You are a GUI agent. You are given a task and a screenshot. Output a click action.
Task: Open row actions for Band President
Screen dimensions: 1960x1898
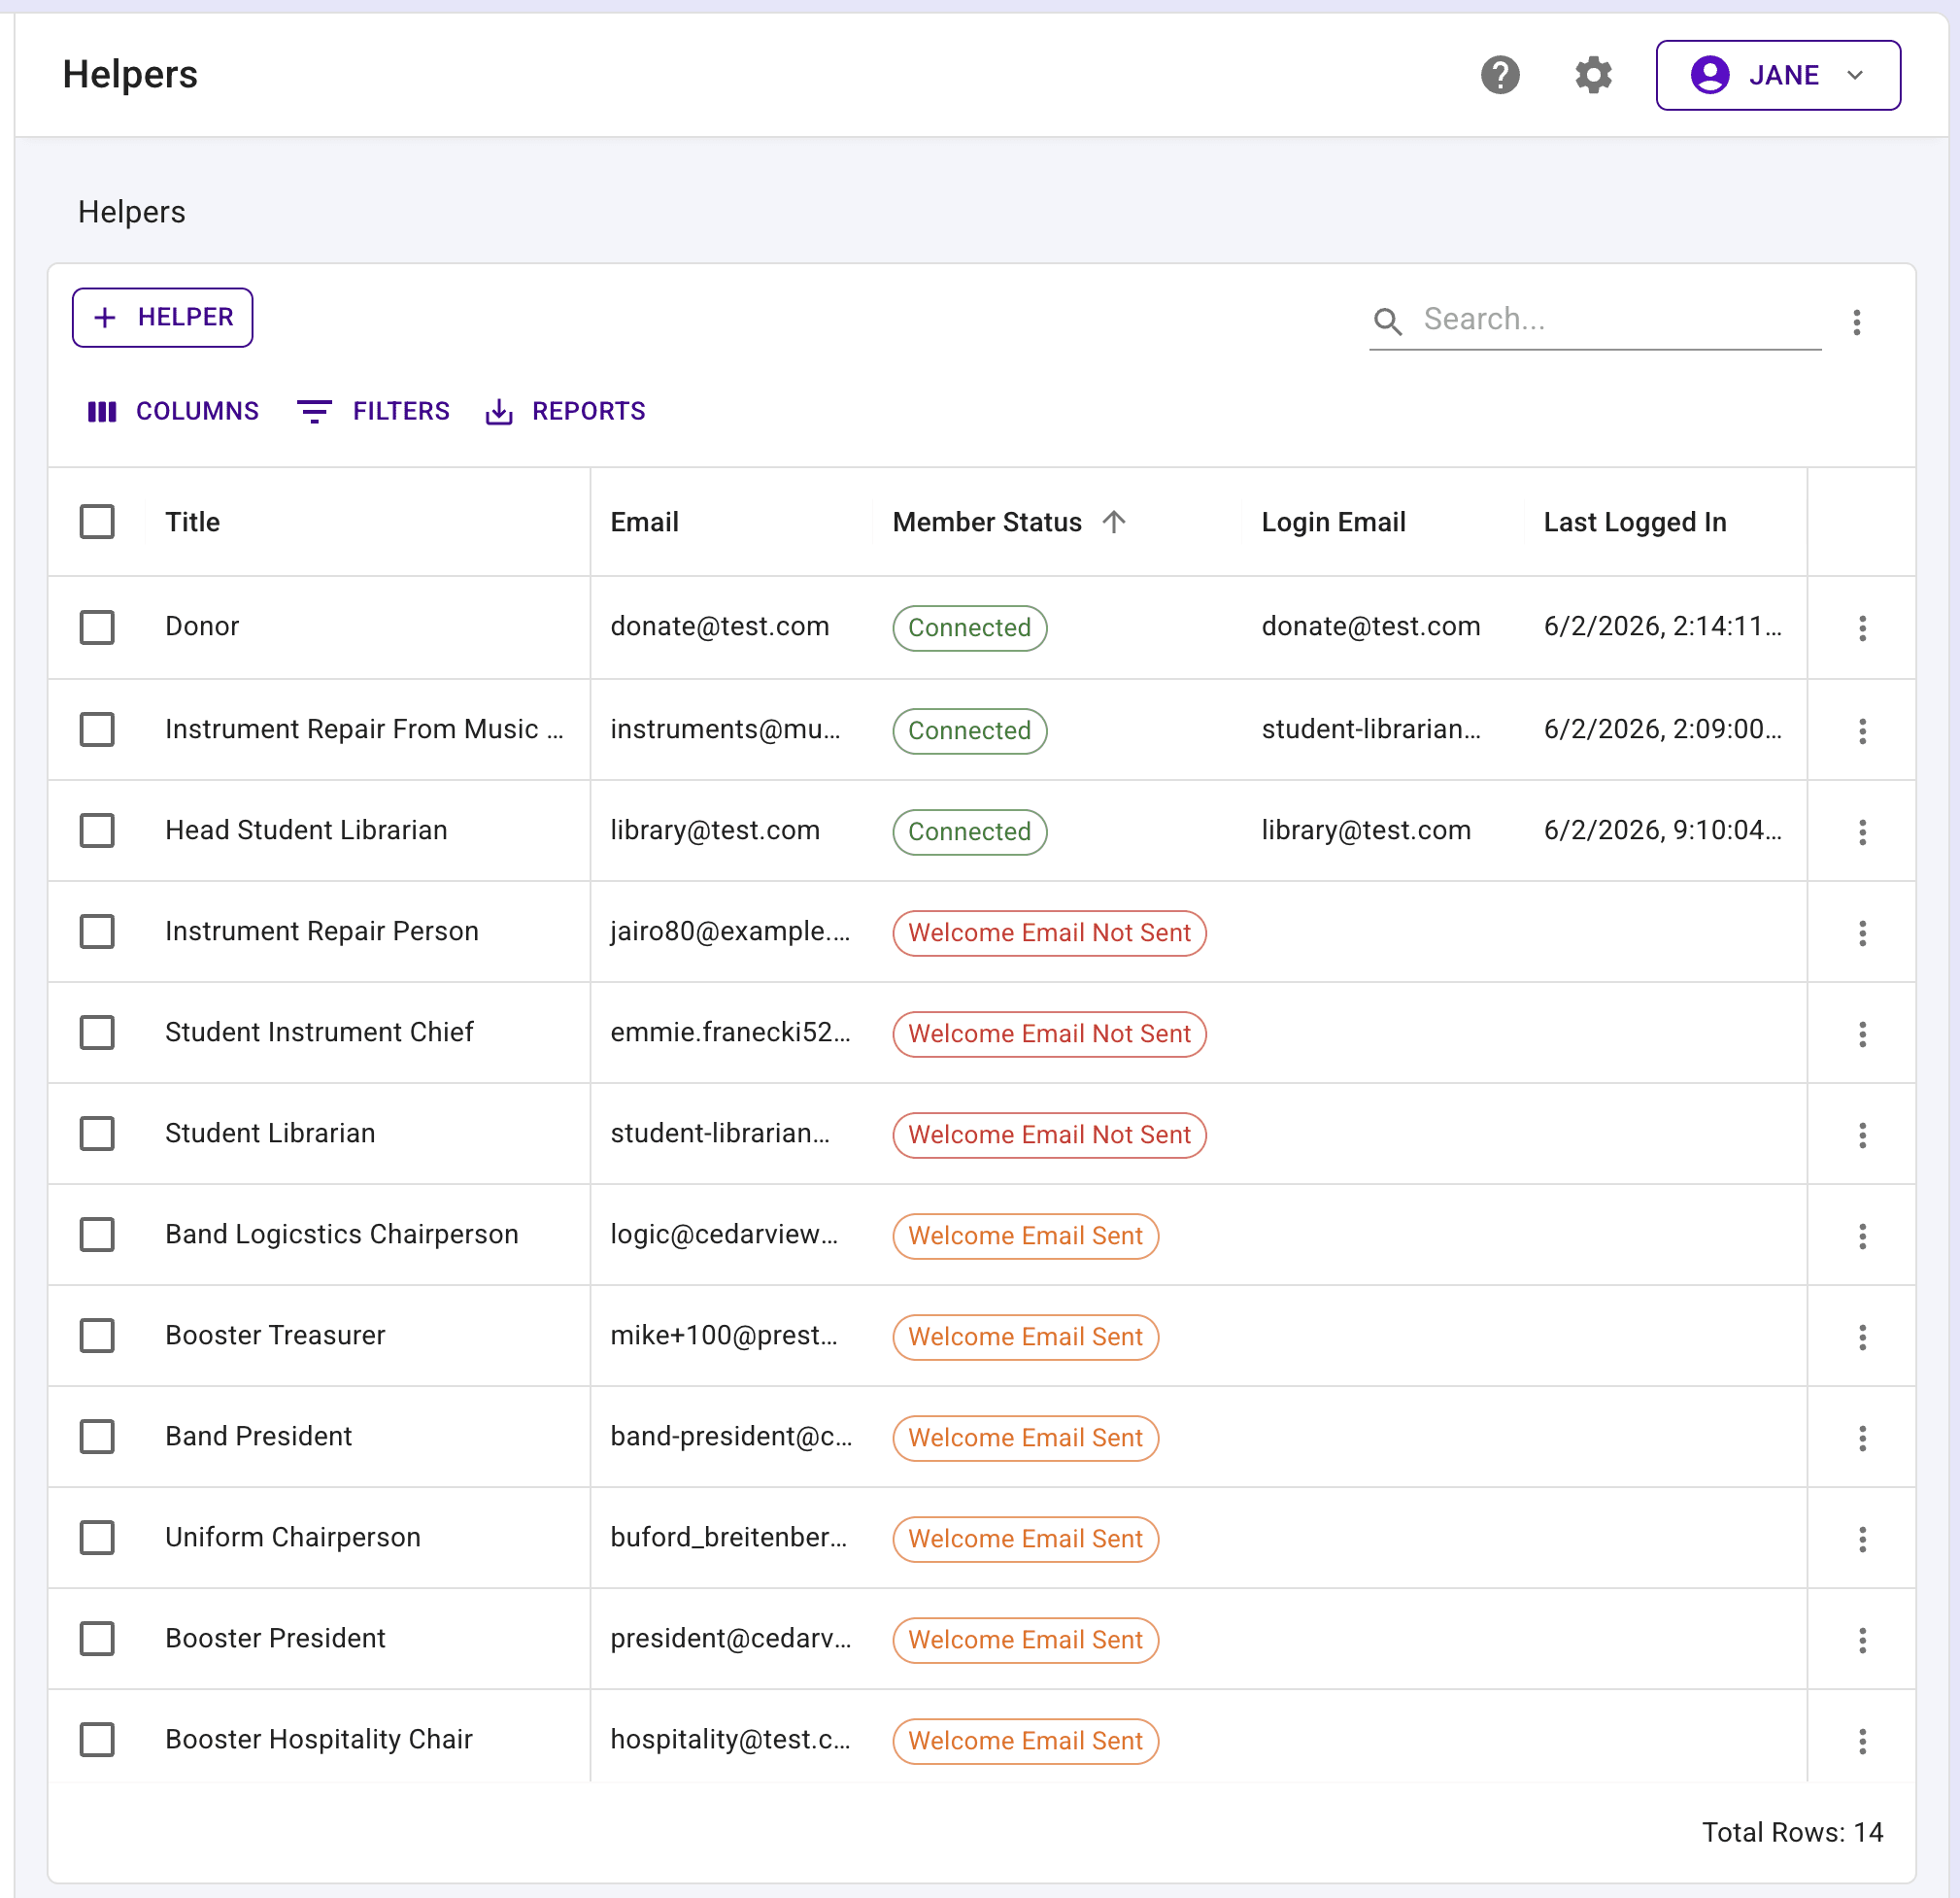pyautogui.click(x=1862, y=1438)
